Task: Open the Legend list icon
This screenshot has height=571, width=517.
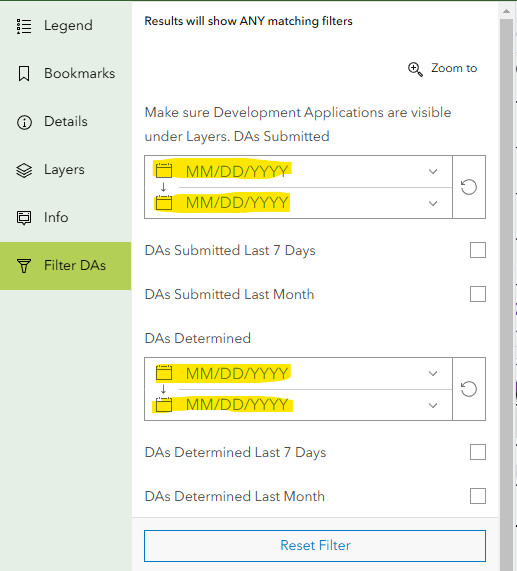Action: [24, 26]
